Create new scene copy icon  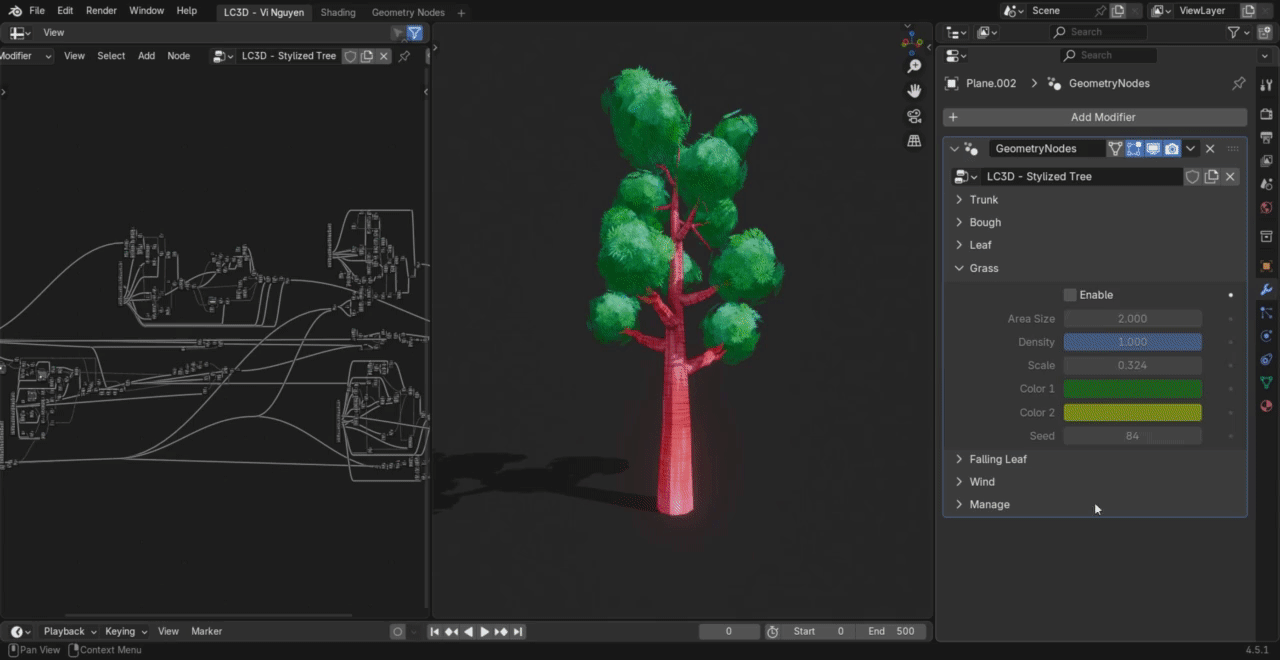(1118, 10)
